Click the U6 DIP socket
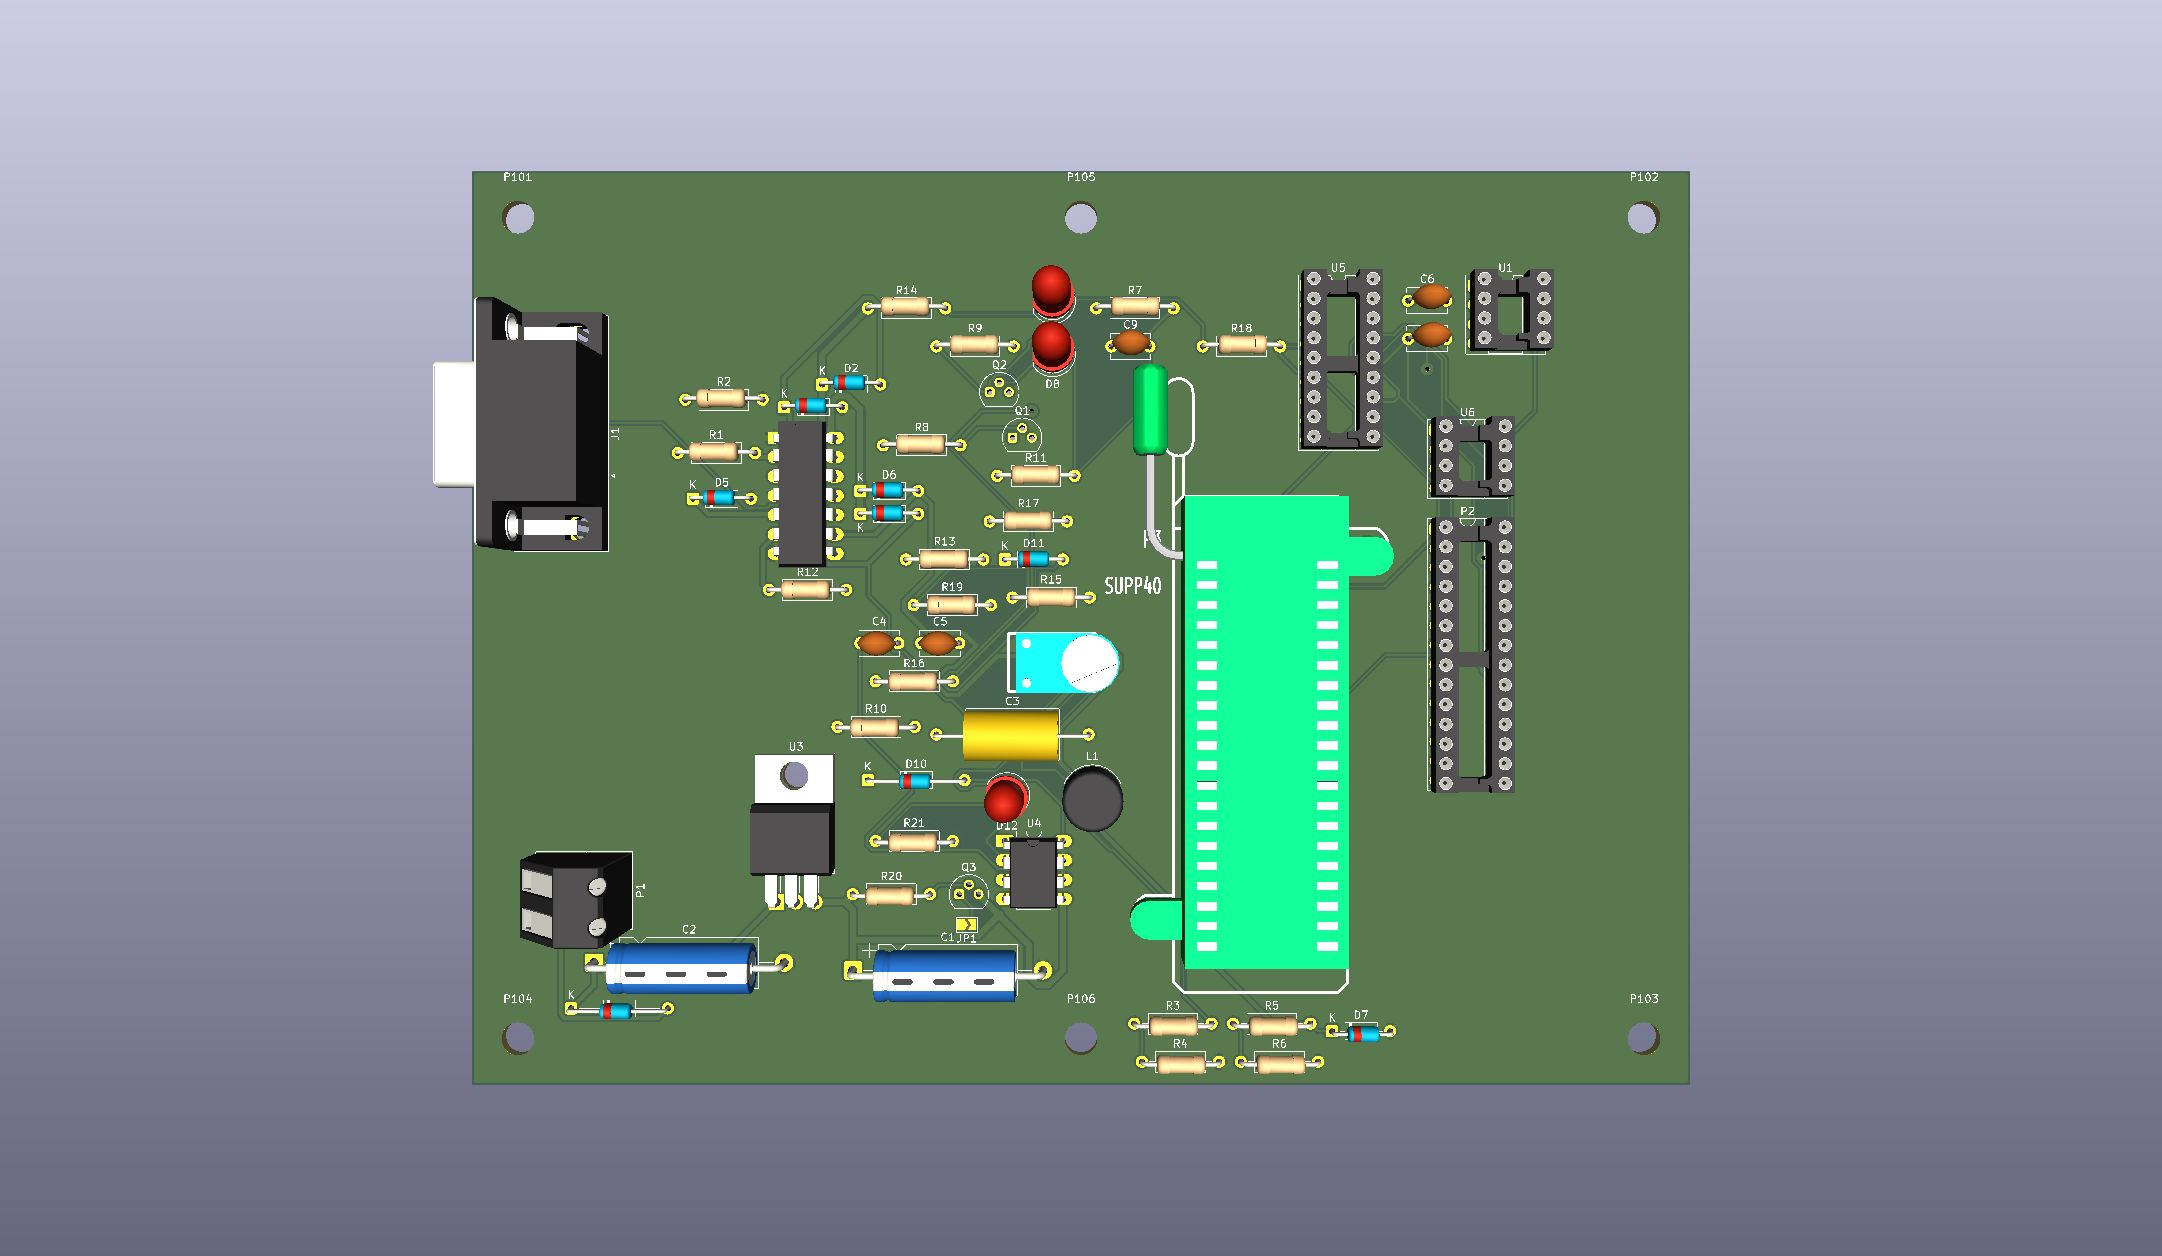Viewport: 2162px width, 1256px height. point(1474,457)
